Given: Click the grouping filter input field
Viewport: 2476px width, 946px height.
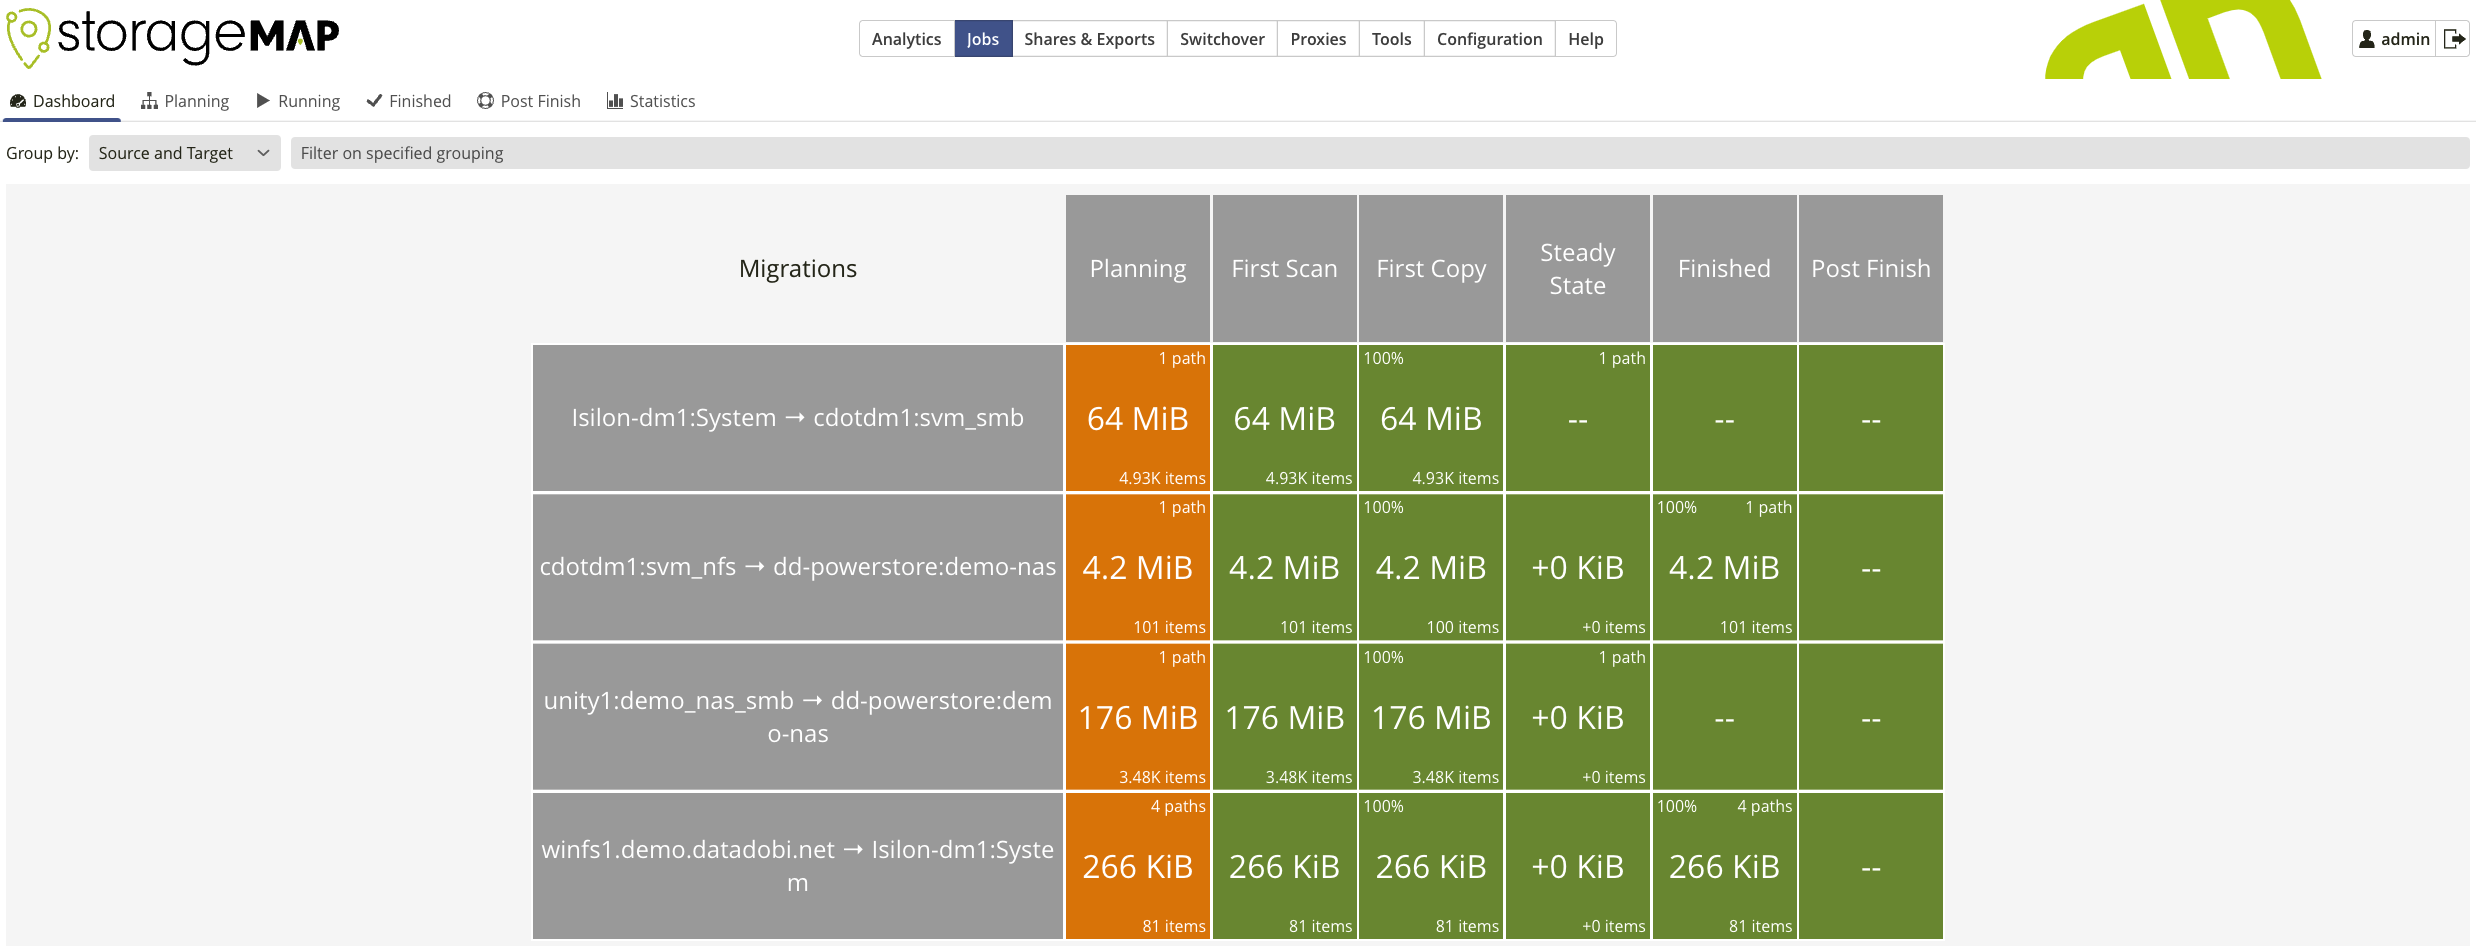Looking at the screenshot, I should click(x=900, y=153).
